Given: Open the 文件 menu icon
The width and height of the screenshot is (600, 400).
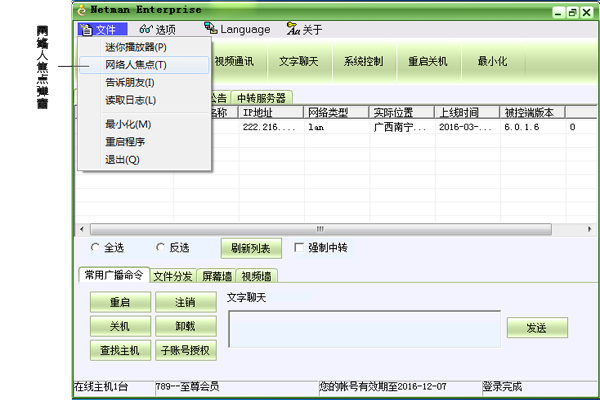Looking at the screenshot, I should pos(86,30).
